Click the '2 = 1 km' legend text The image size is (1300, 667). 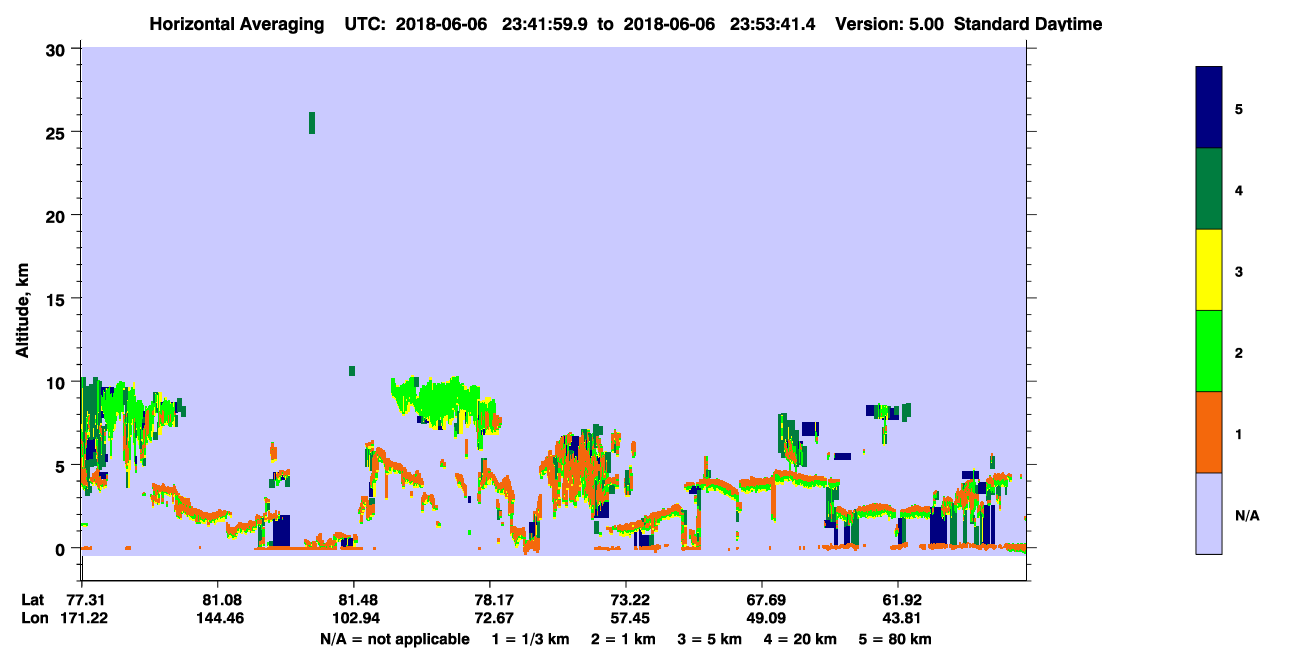coord(623,639)
